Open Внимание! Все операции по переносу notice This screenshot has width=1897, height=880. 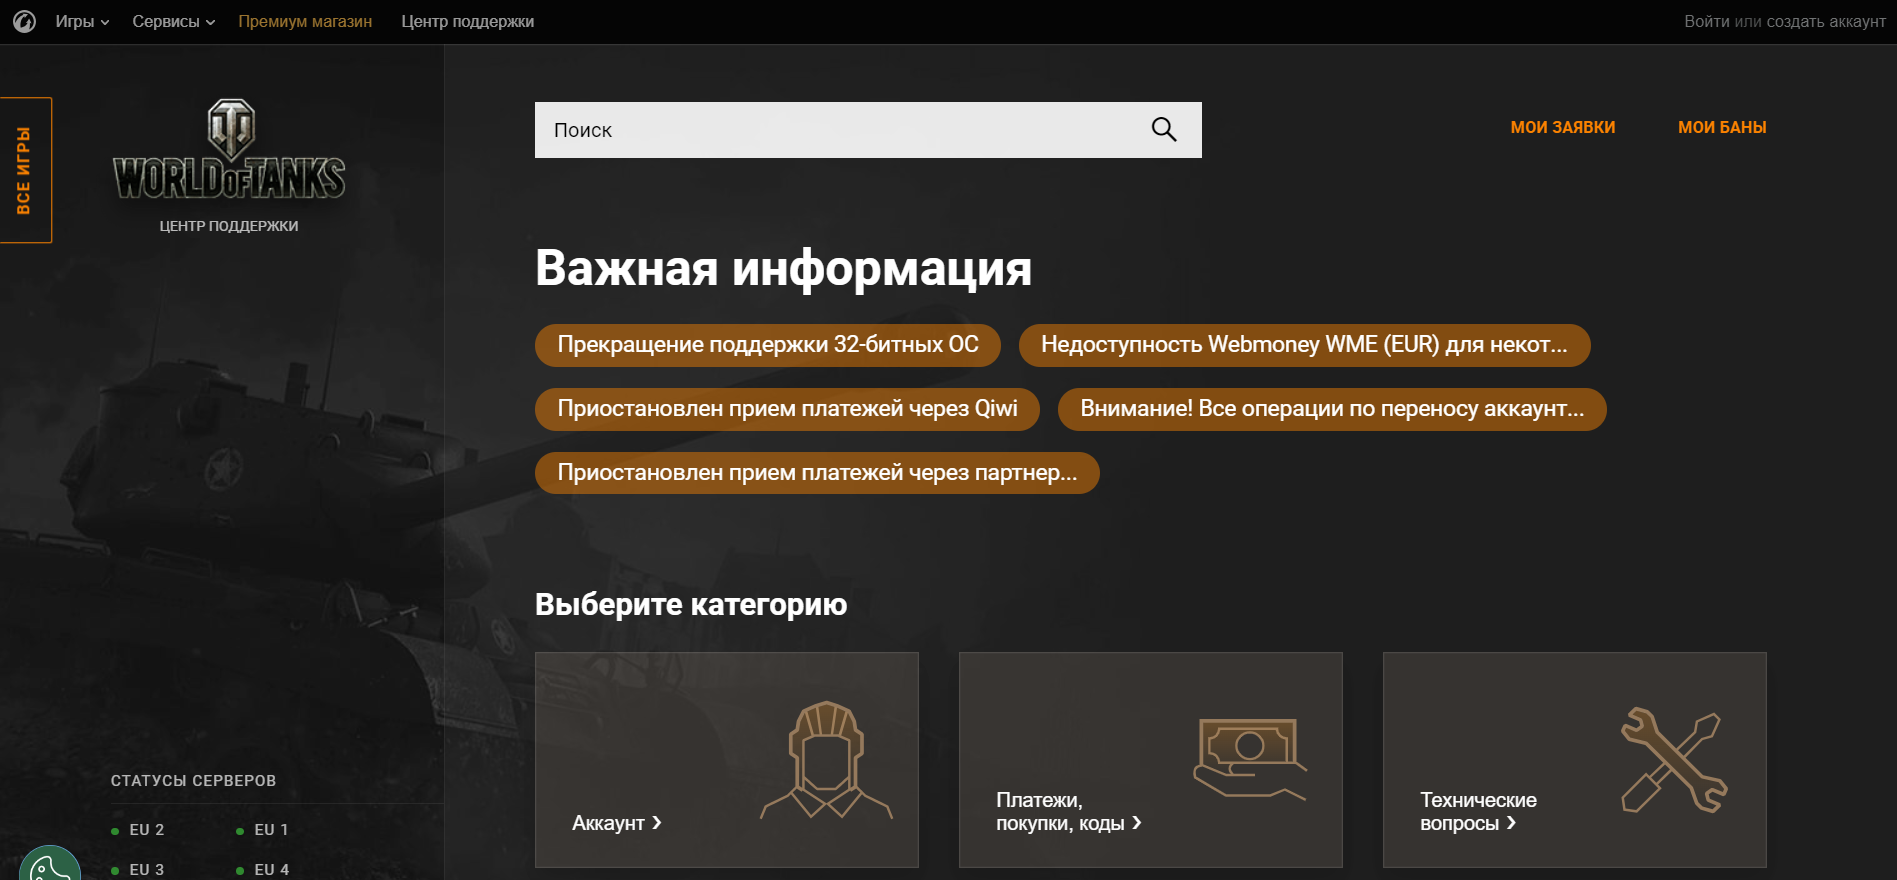tap(1332, 409)
